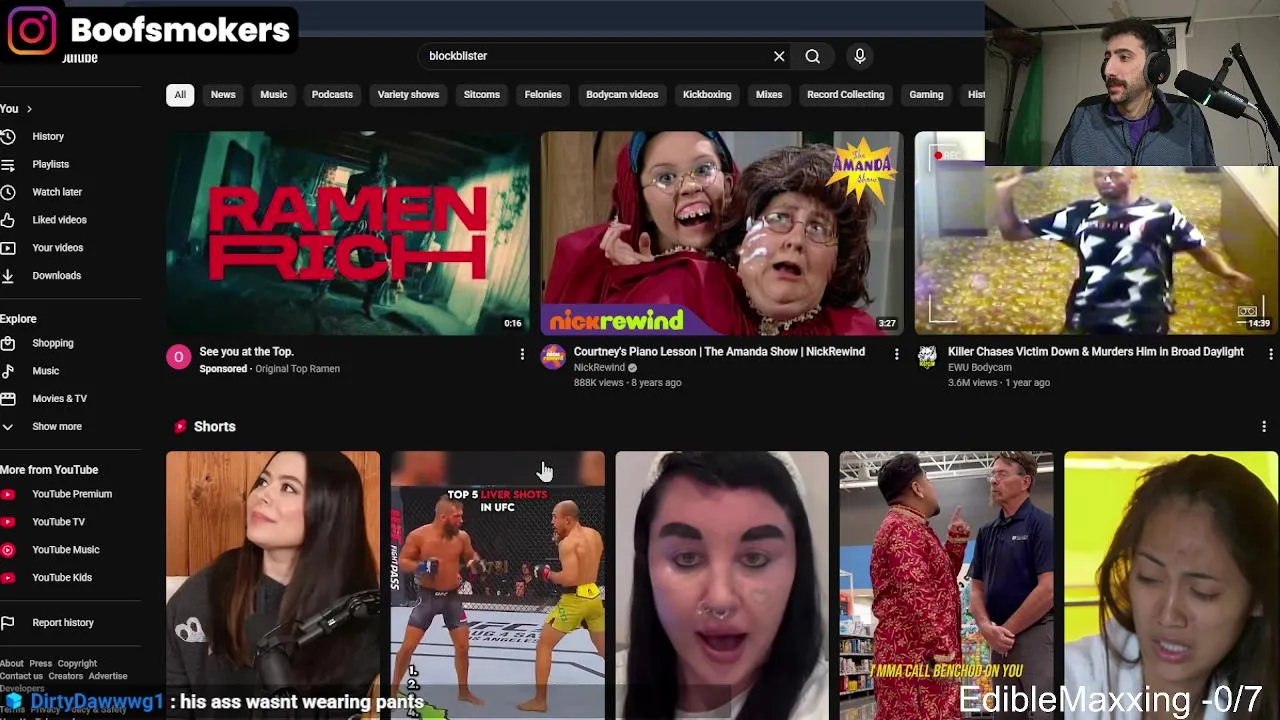This screenshot has height=720, width=1280.
Task: Click Original Top Ramen sponsor avatar
Action: coord(178,358)
